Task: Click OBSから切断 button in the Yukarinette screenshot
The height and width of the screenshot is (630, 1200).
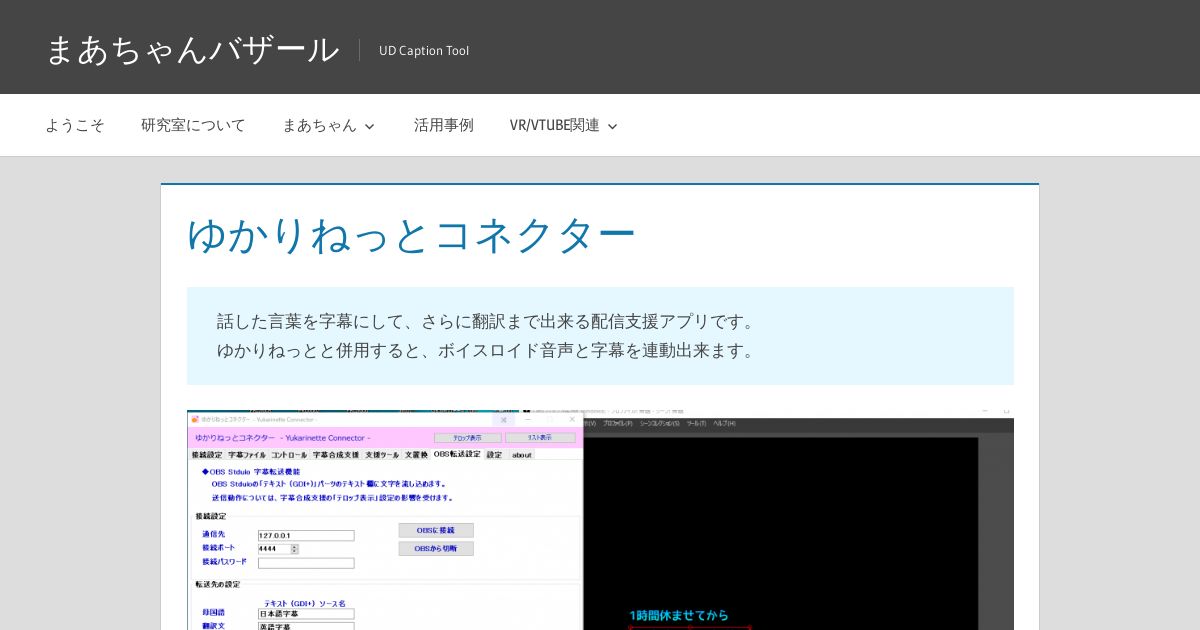Action: pyautogui.click(x=436, y=548)
